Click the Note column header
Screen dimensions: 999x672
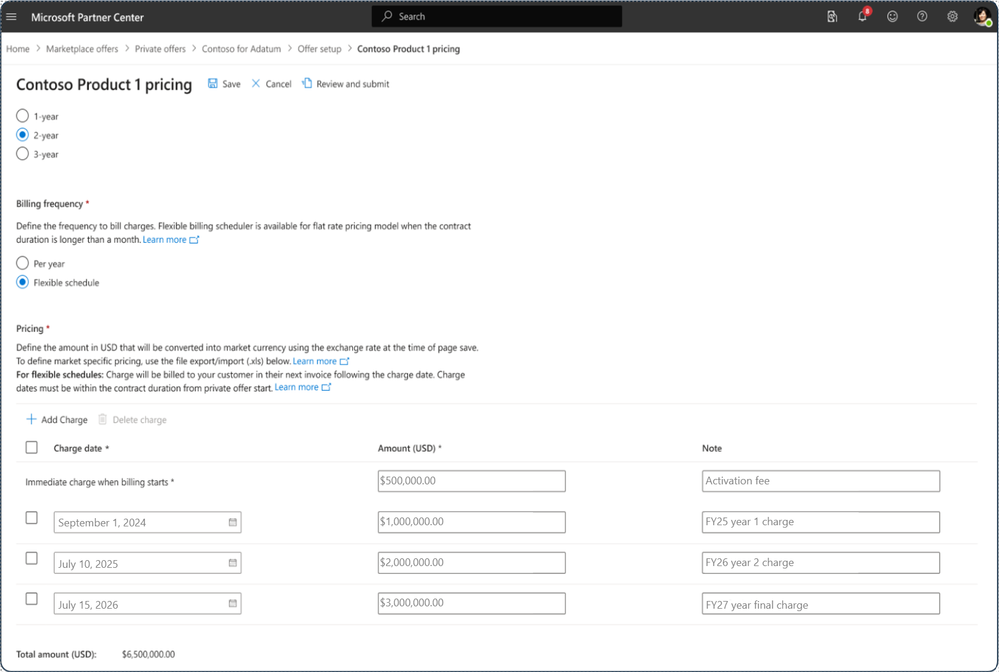712,448
